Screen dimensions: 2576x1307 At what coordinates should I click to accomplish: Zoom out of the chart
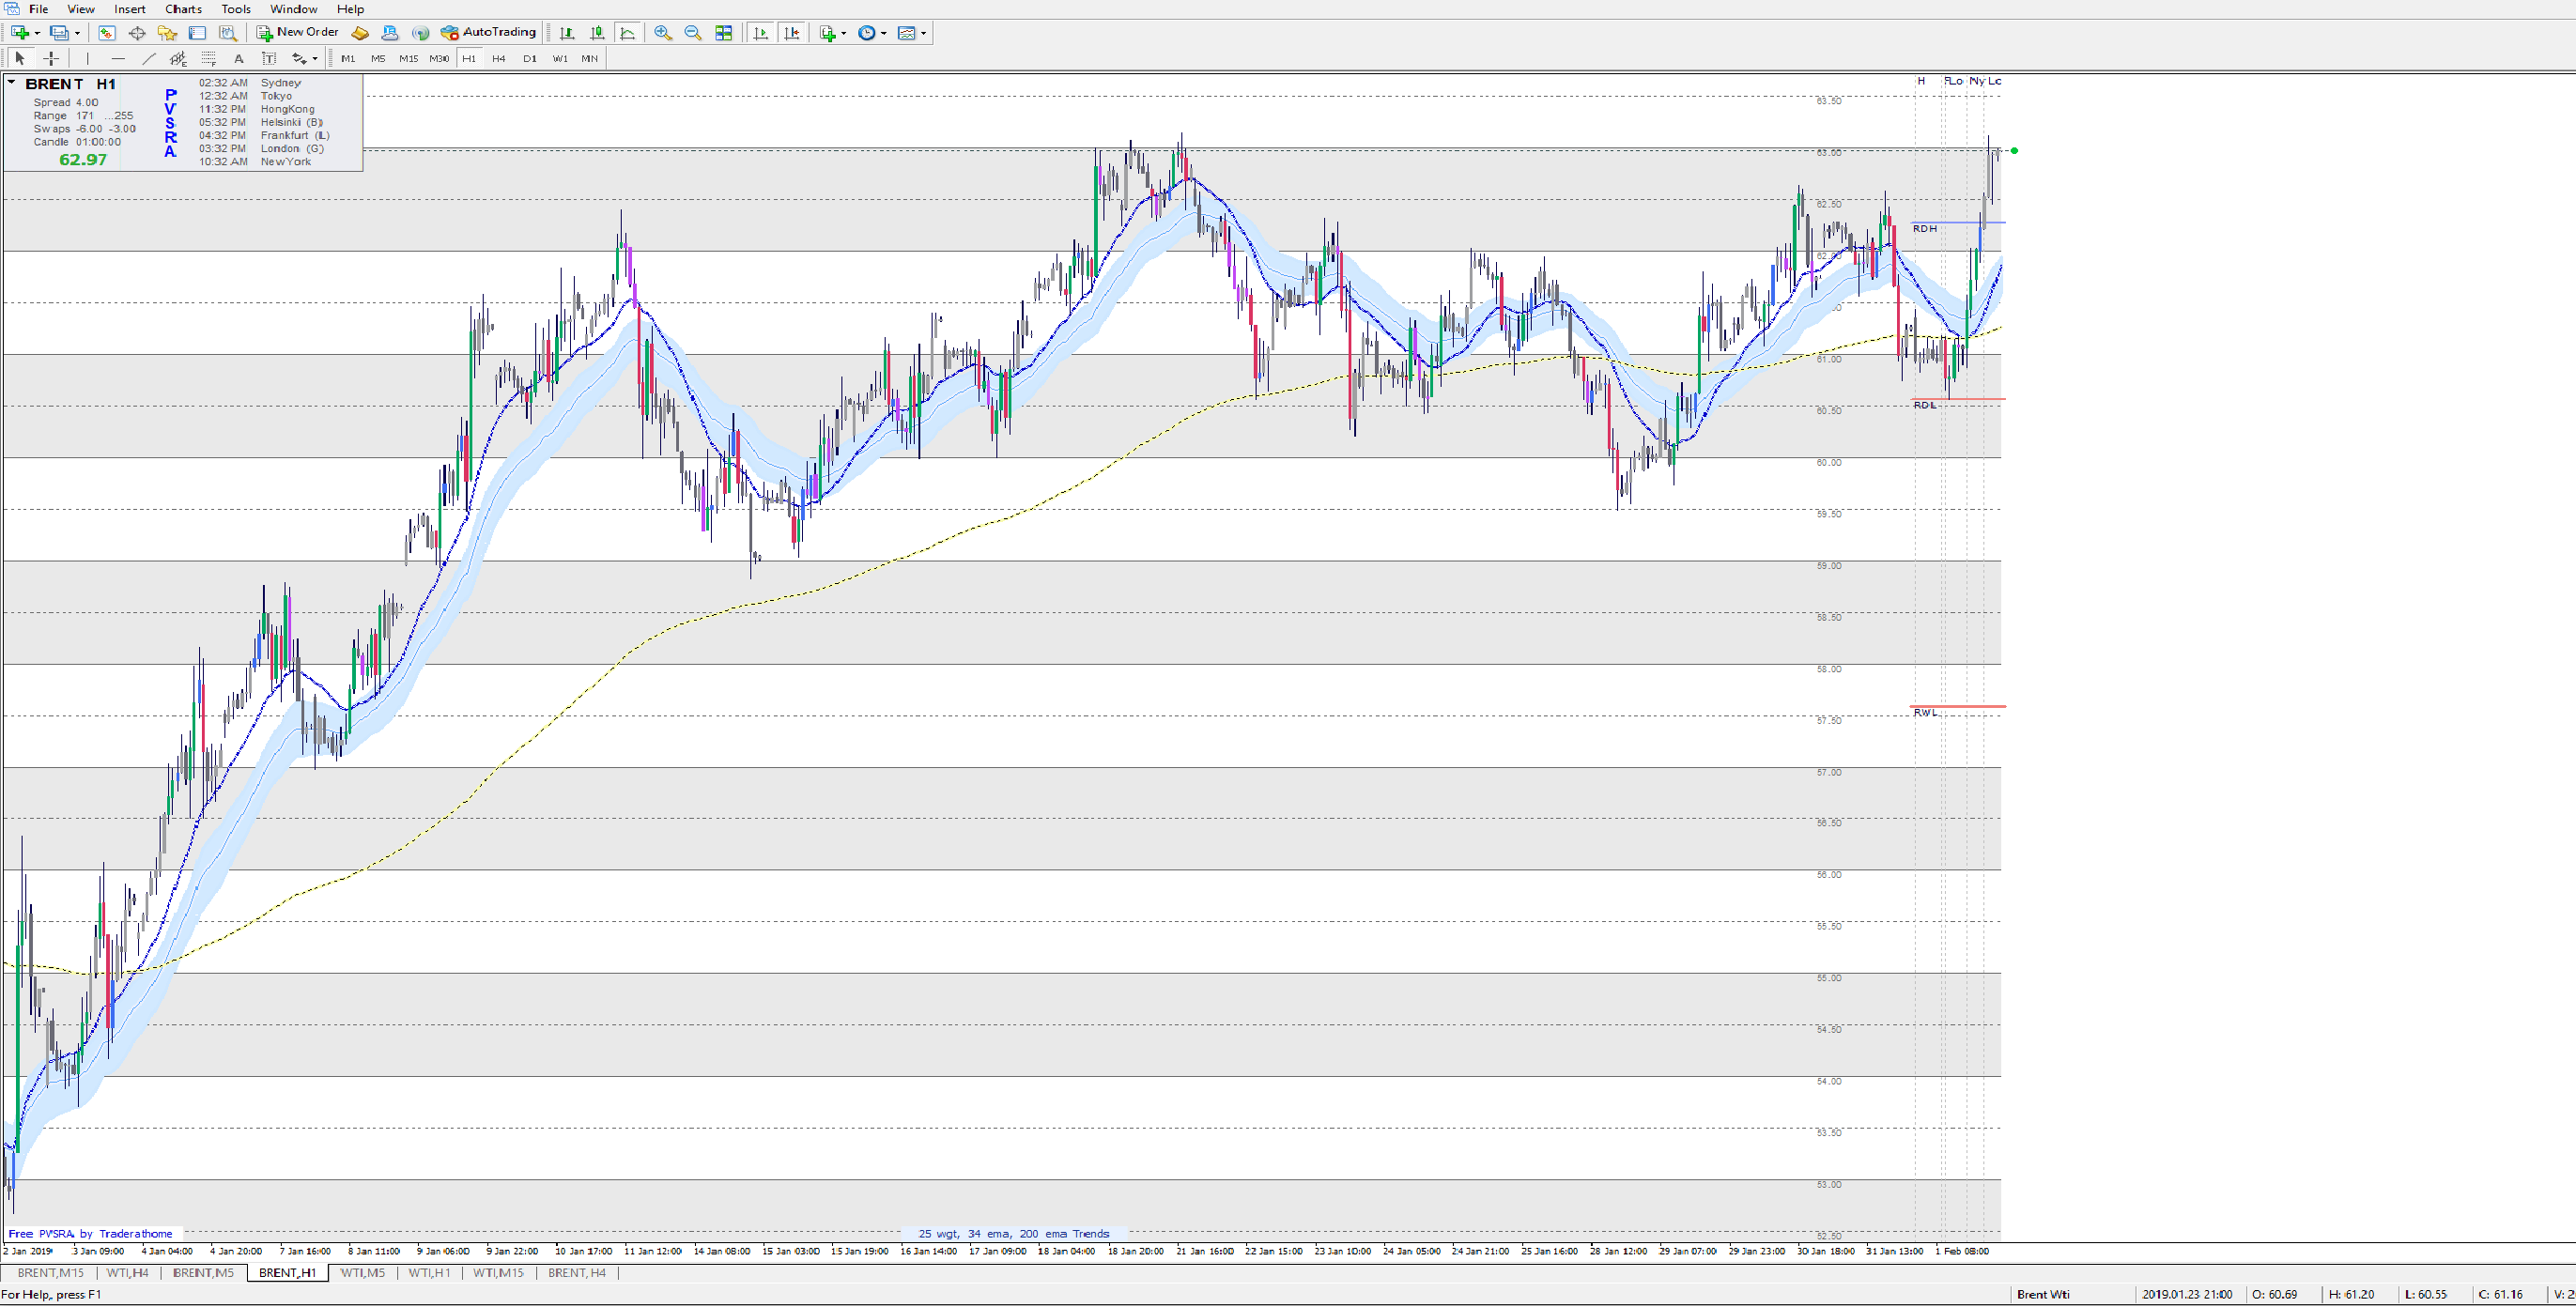(x=692, y=33)
